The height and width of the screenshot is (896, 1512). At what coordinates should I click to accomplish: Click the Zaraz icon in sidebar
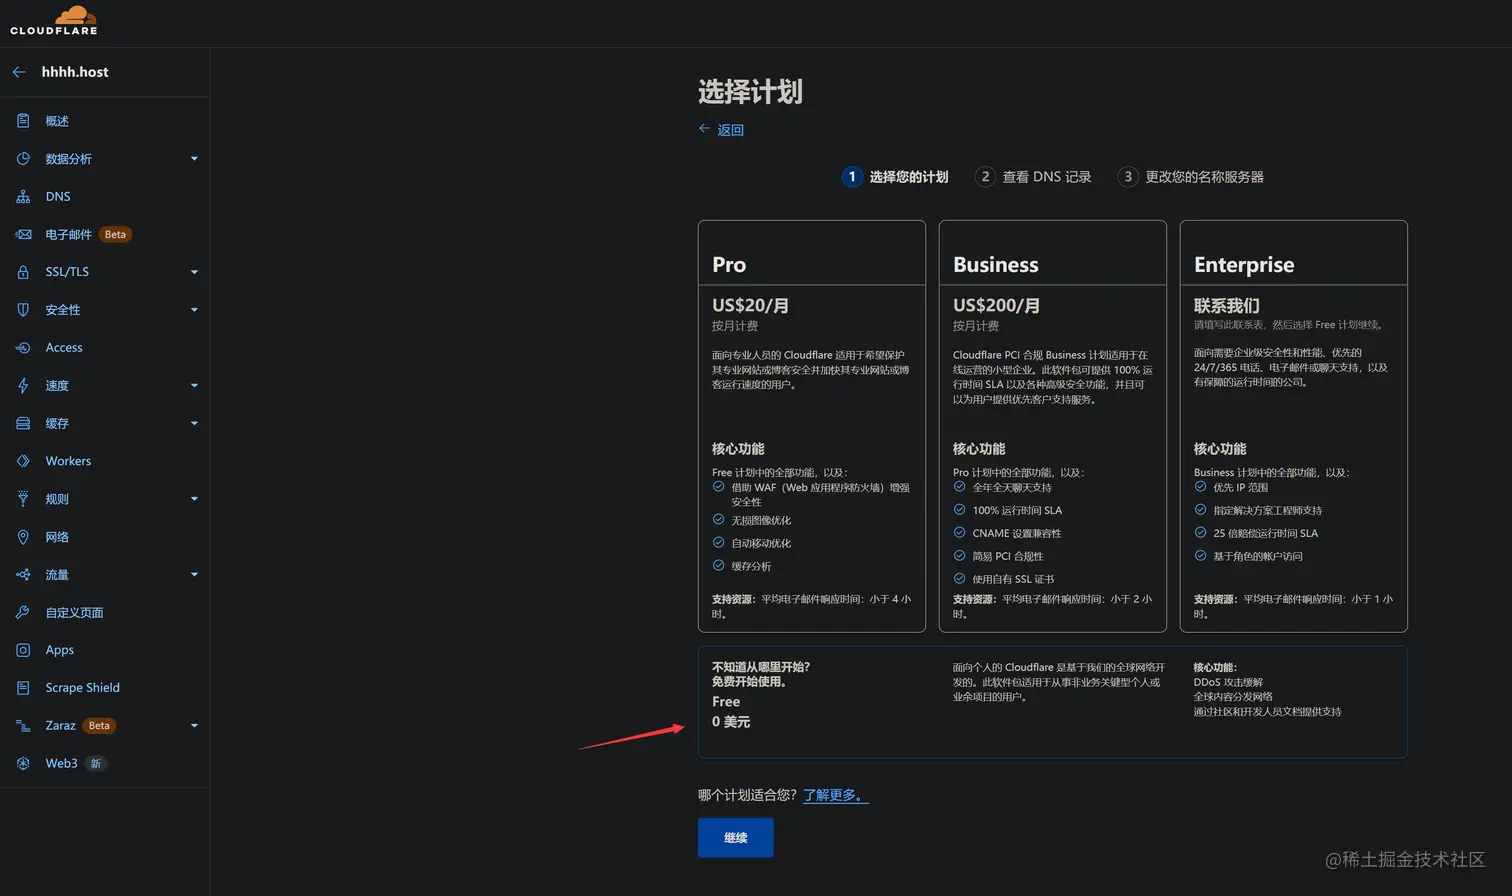click(23, 726)
